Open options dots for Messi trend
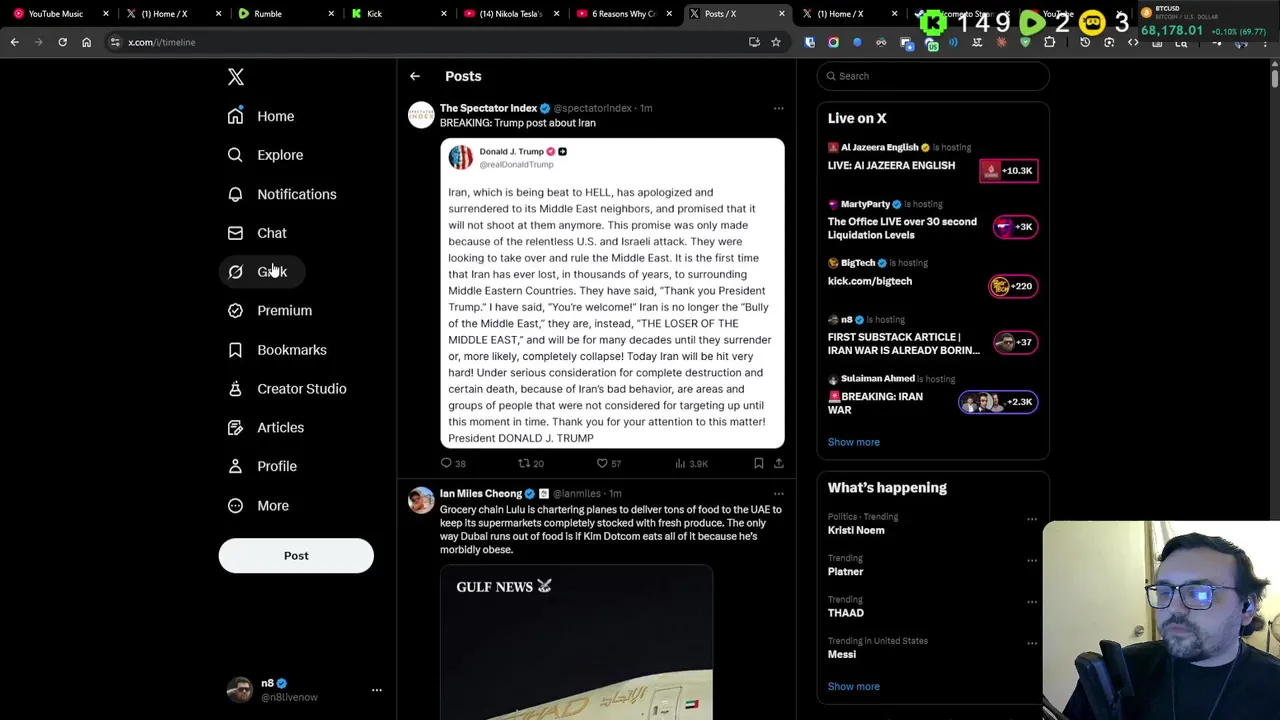Image resolution: width=1280 pixels, height=720 pixels. click(1031, 643)
